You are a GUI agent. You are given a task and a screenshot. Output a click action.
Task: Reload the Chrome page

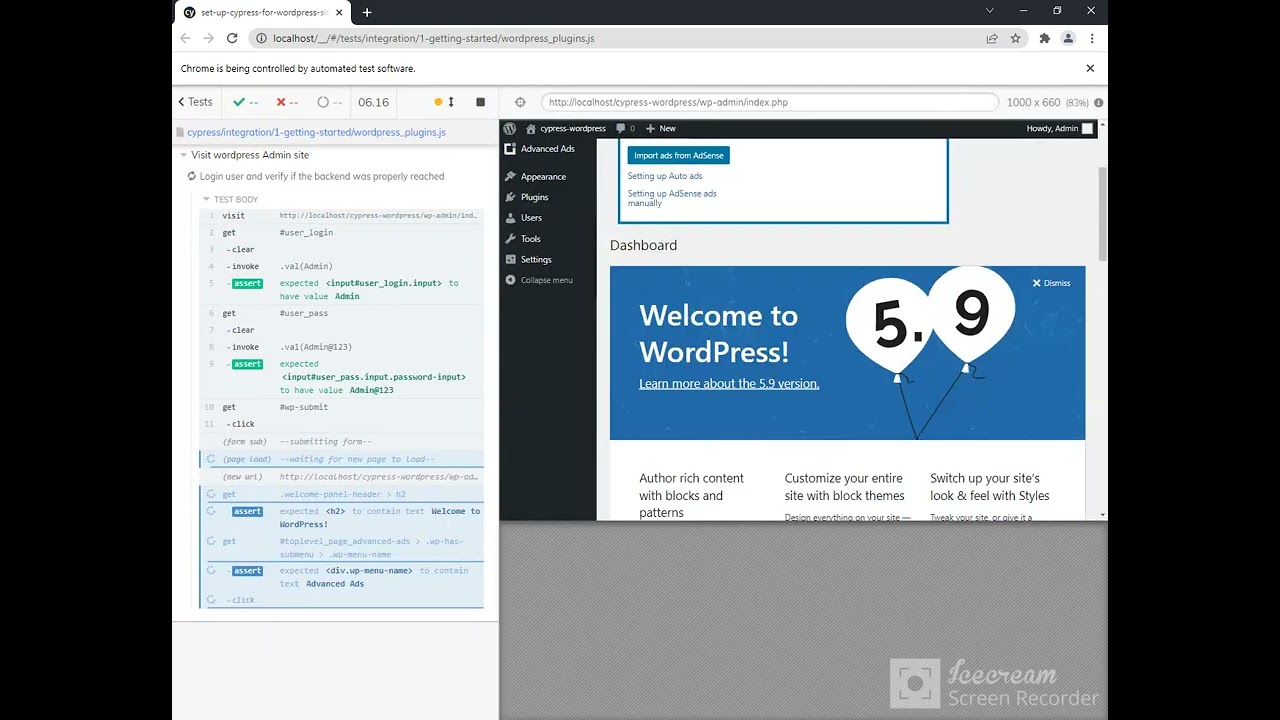pyautogui.click(x=232, y=38)
